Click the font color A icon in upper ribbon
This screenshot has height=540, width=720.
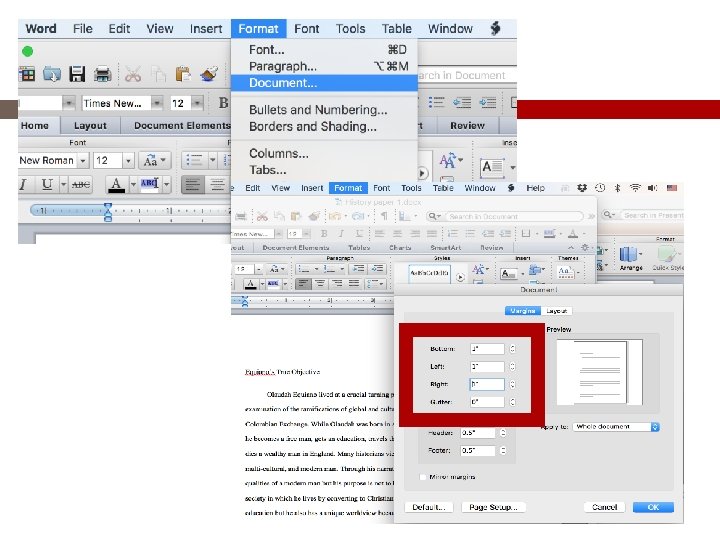pos(116,185)
